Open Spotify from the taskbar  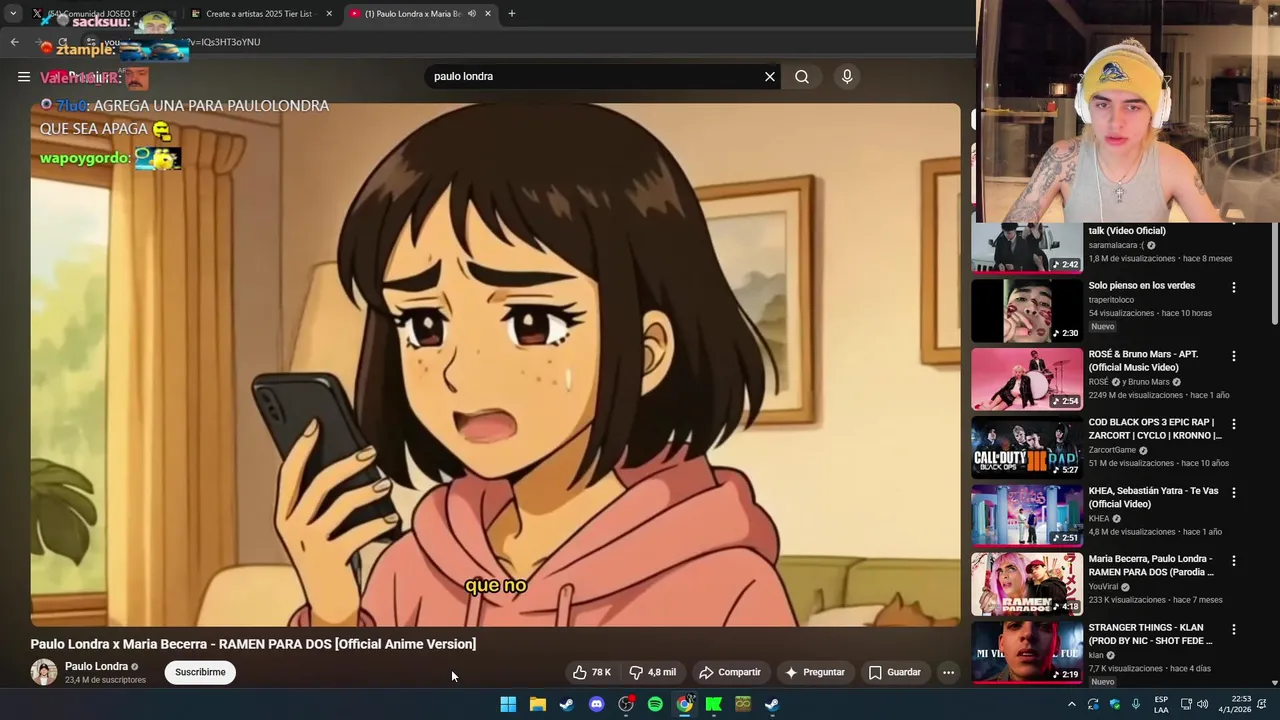655,704
